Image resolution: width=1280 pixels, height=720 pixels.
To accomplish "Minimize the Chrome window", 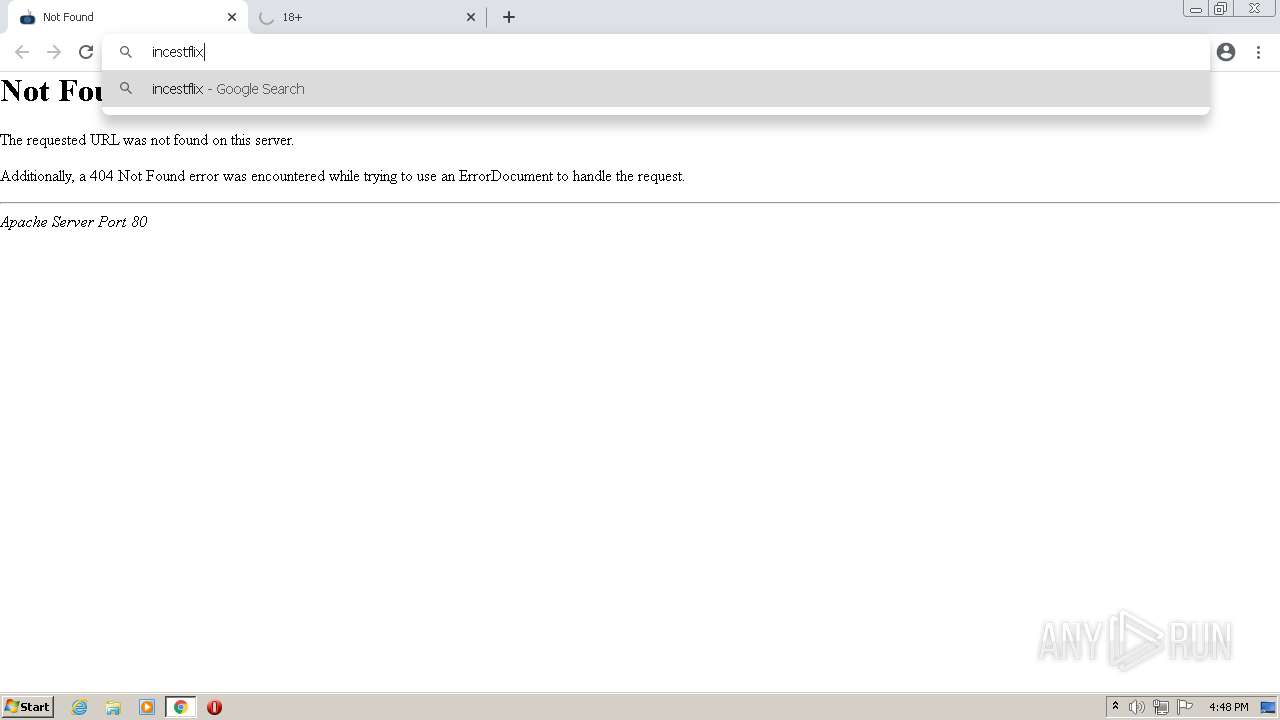I will (1196, 9).
